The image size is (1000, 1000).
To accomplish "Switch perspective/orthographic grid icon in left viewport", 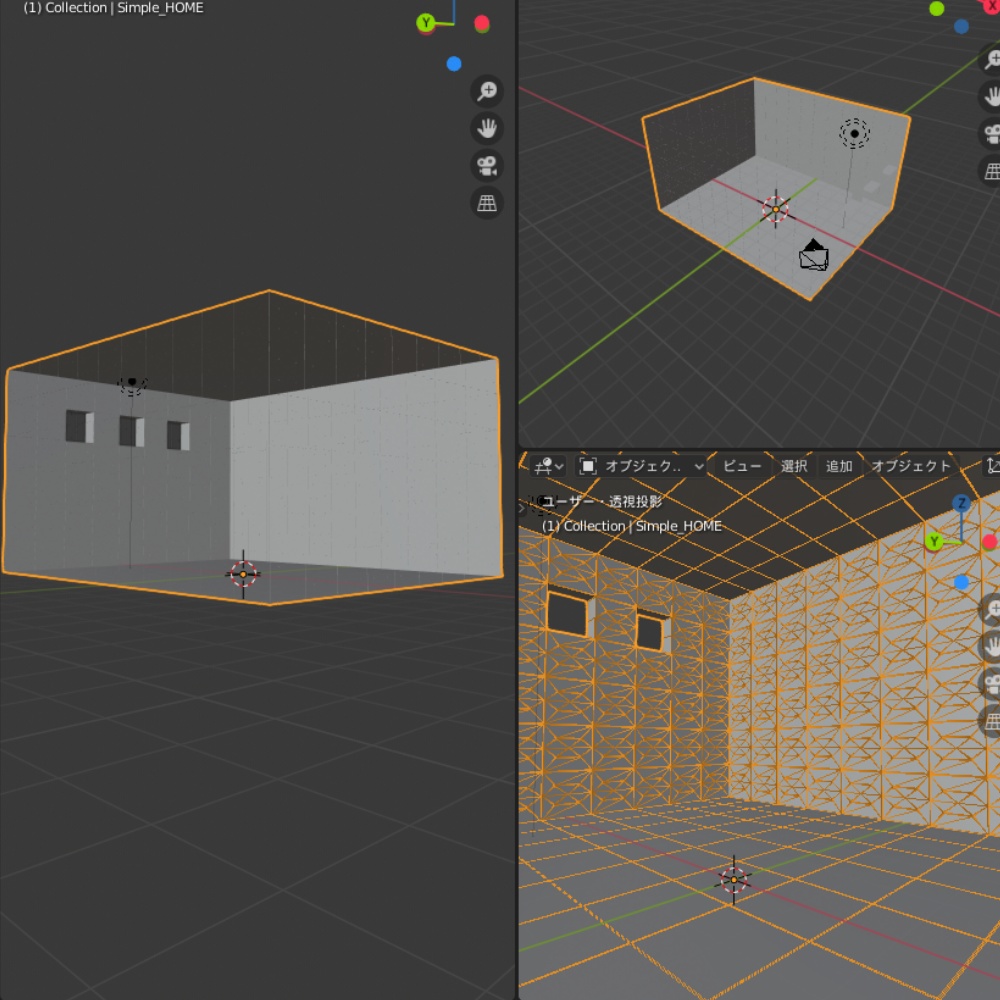I will pyautogui.click(x=487, y=203).
